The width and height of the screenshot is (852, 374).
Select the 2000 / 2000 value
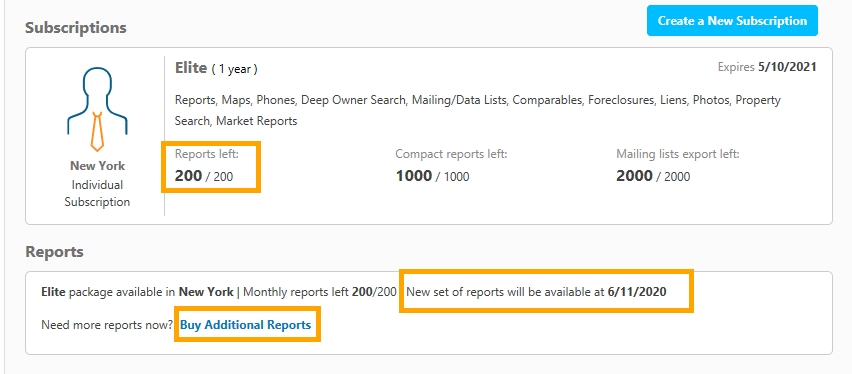pyautogui.click(x=653, y=176)
